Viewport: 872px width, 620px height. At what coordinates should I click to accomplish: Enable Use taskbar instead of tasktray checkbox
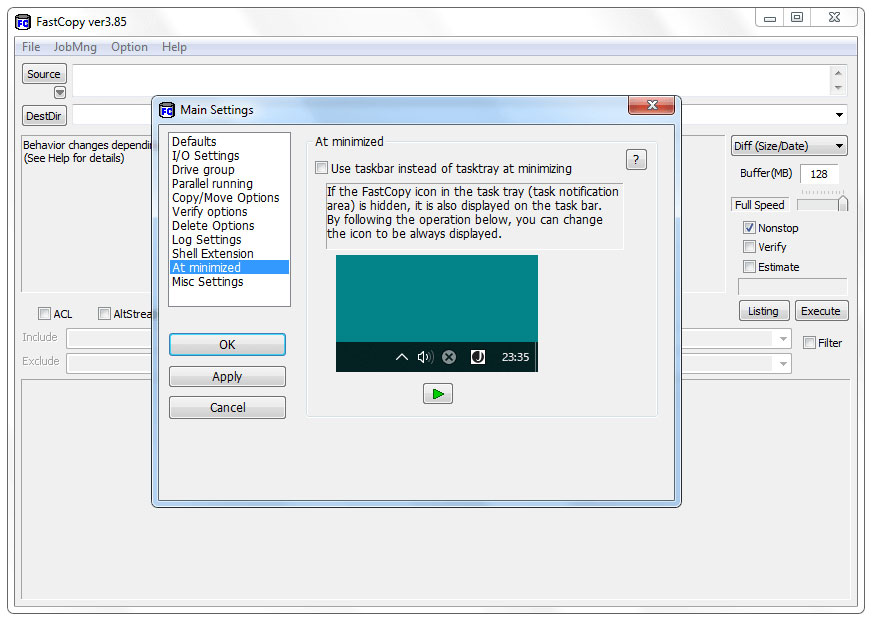point(321,168)
